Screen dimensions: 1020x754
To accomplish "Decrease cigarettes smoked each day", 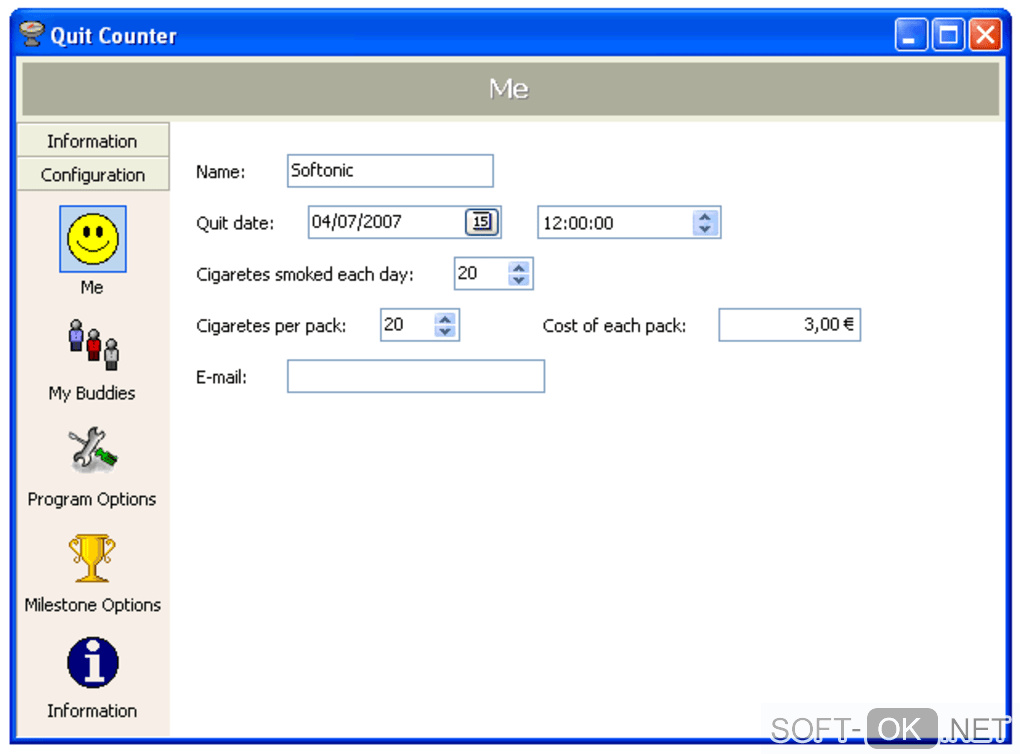I will (x=519, y=280).
